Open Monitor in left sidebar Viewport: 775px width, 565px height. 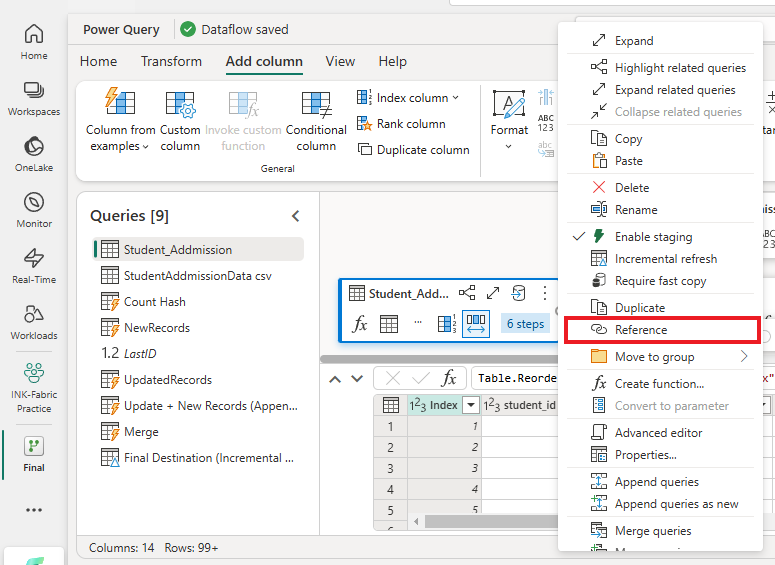(x=34, y=210)
